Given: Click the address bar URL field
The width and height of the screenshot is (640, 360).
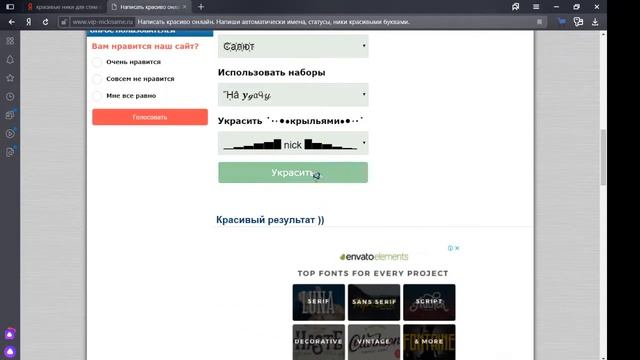Looking at the screenshot, I should [x=302, y=22].
